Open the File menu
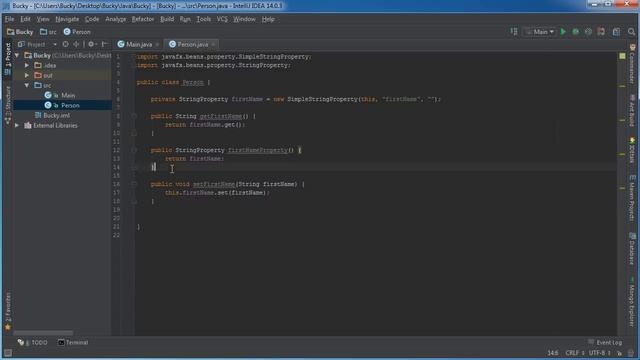This screenshot has height=360, width=640. (x=9, y=19)
